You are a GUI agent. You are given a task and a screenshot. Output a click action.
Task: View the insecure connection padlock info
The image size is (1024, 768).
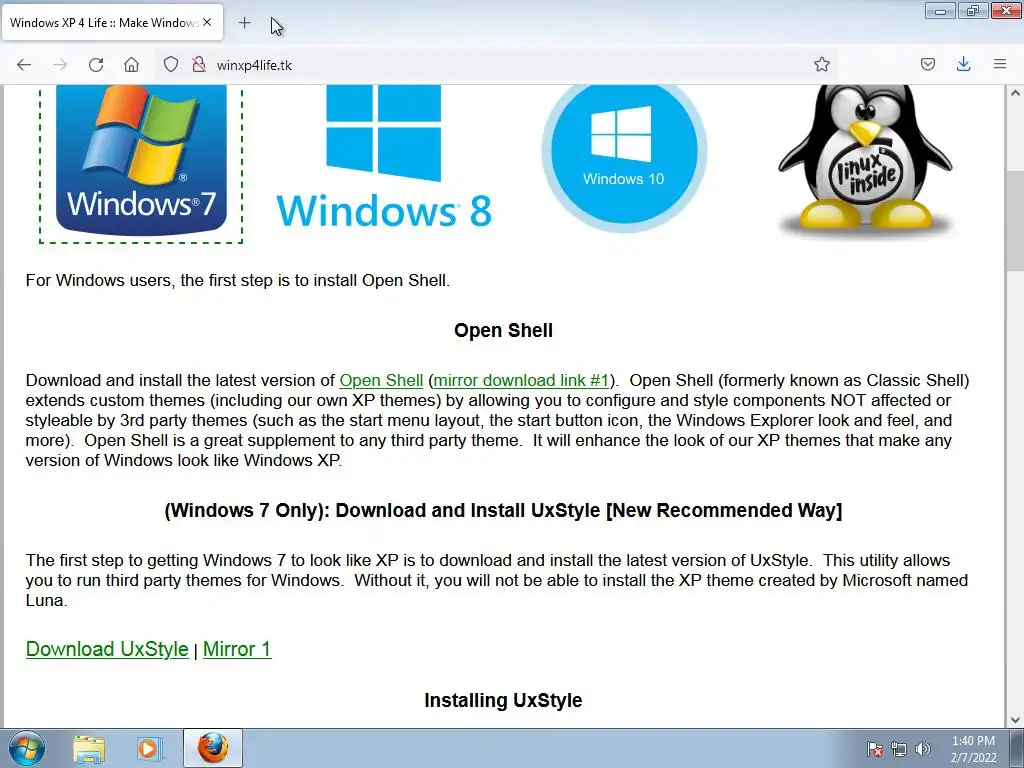tap(199, 64)
